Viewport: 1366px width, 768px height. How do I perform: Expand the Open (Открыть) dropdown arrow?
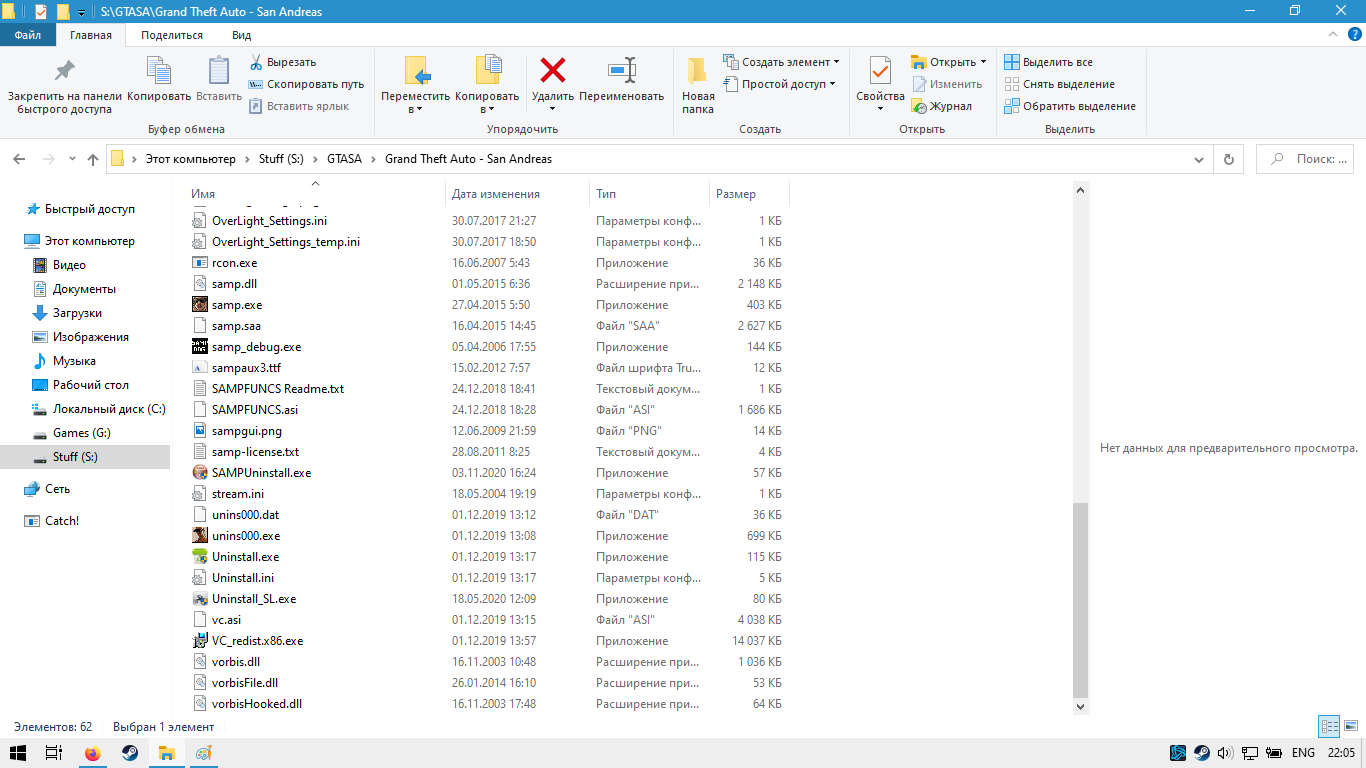pos(983,62)
